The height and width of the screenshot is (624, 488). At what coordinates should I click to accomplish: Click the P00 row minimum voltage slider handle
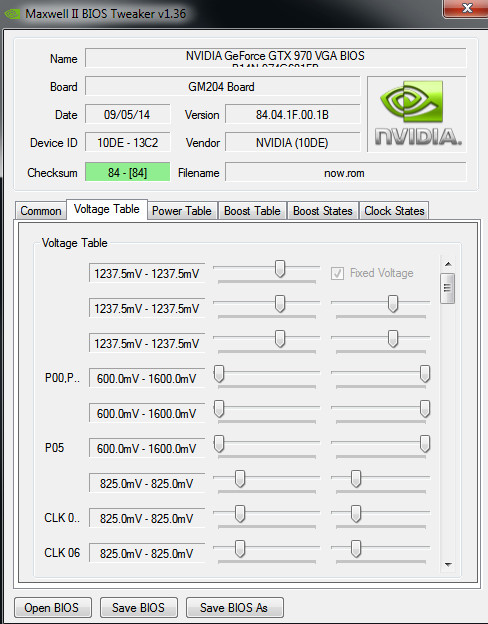click(219, 374)
